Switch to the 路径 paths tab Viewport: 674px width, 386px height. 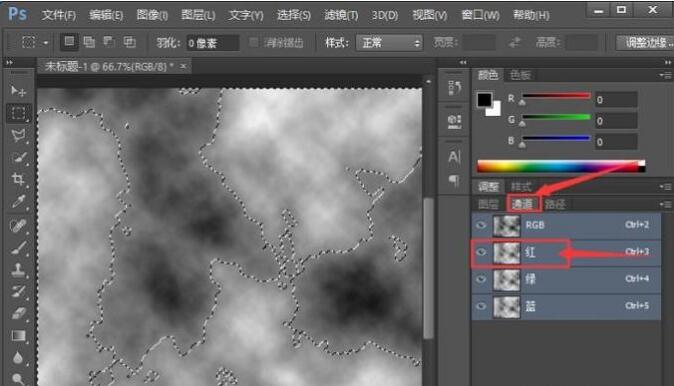click(555, 204)
